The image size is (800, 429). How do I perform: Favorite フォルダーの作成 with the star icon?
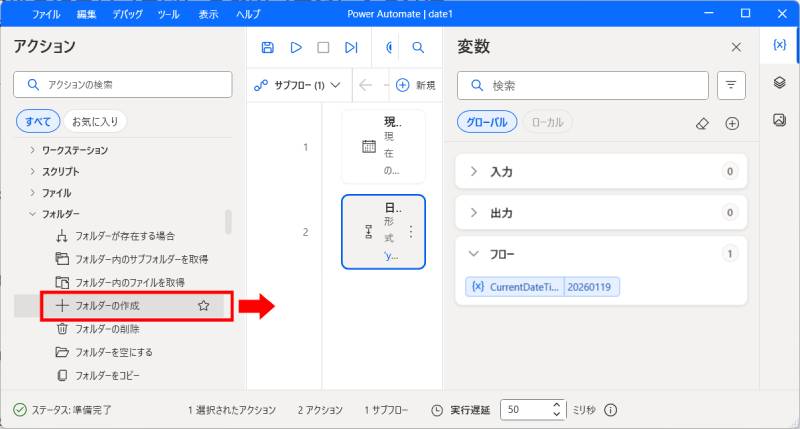click(204, 306)
